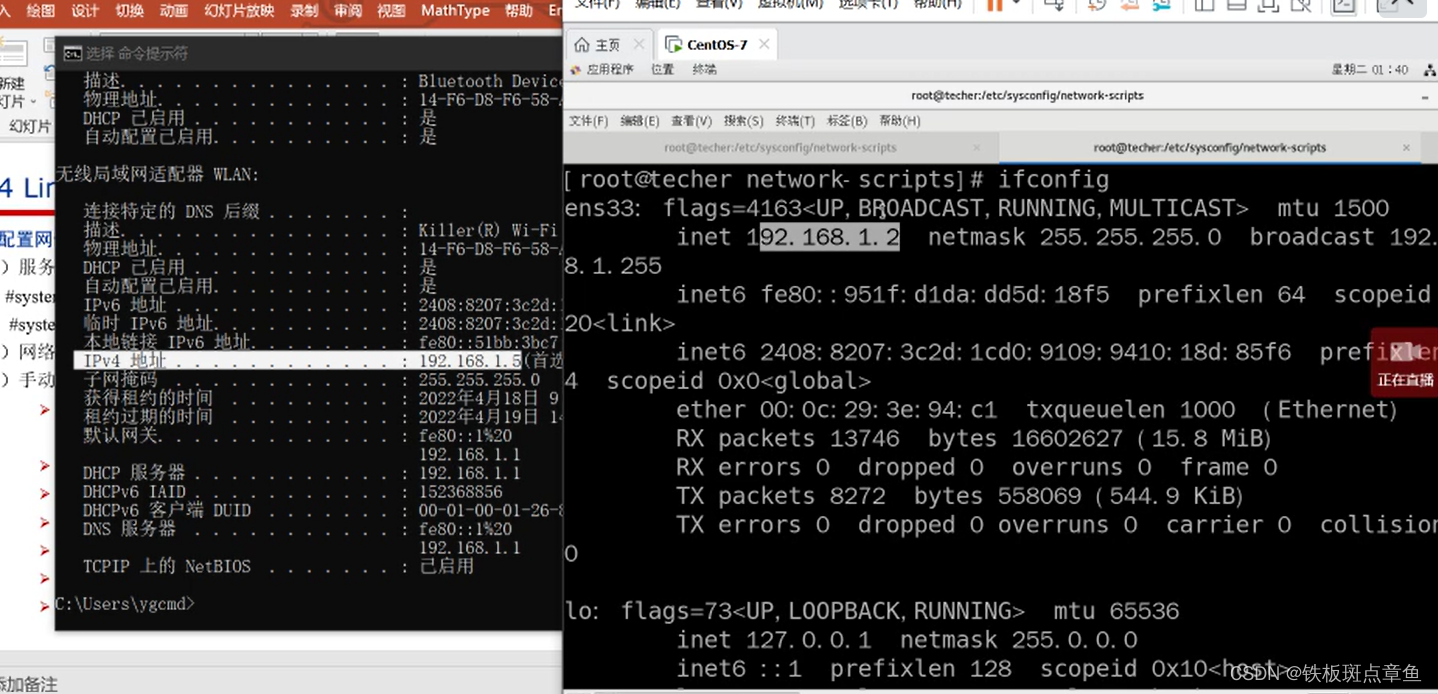Click the highlighted 192.168.1.2 in terminal
Image resolution: width=1438 pixels, height=694 pixels.
[x=830, y=237]
